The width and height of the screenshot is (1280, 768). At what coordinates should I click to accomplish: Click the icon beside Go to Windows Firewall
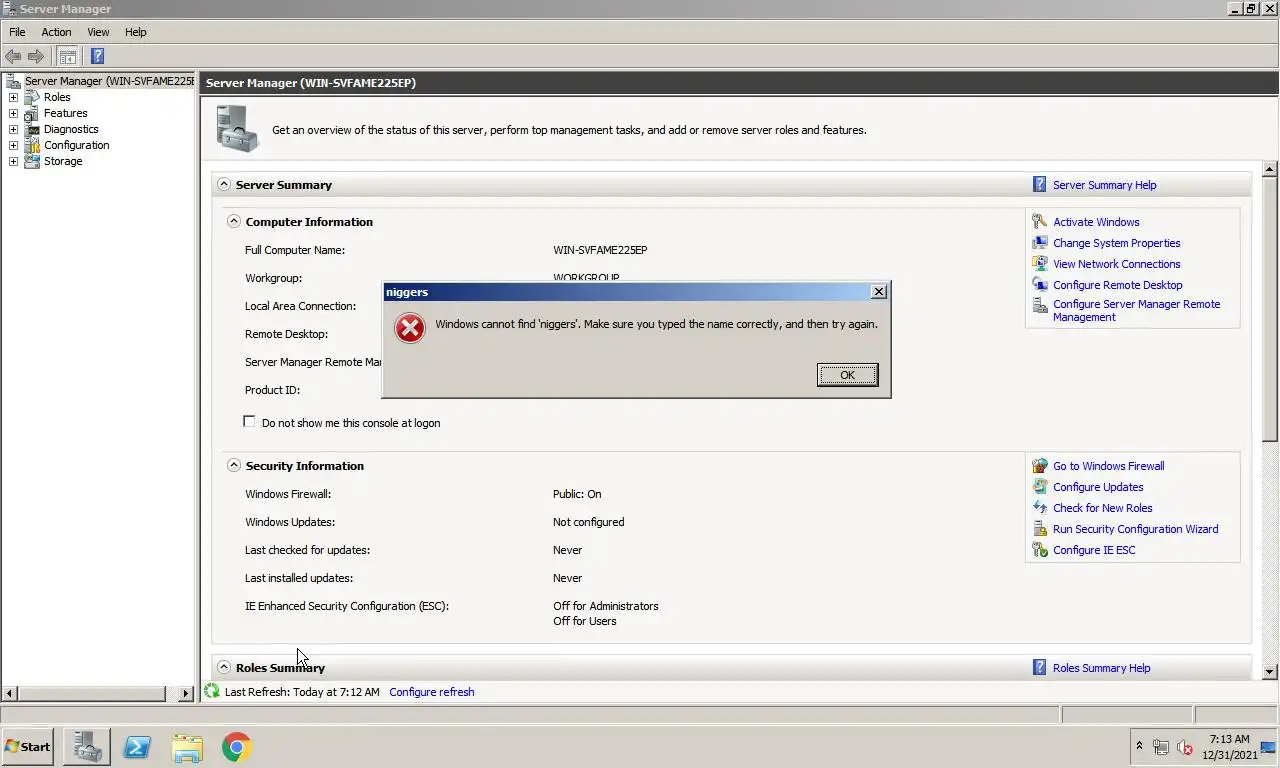coord(1040,466)
